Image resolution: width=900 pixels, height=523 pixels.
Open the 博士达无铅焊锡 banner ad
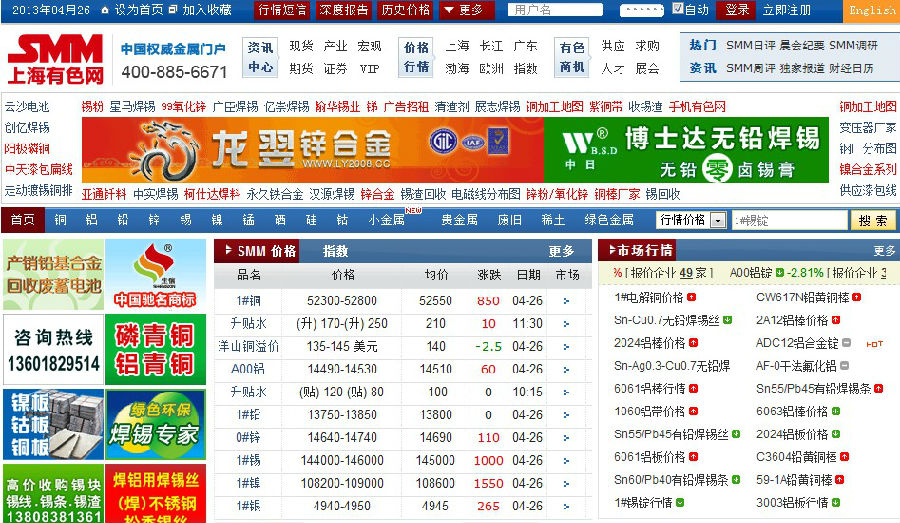pyautogui.click(x=686, y=150)
